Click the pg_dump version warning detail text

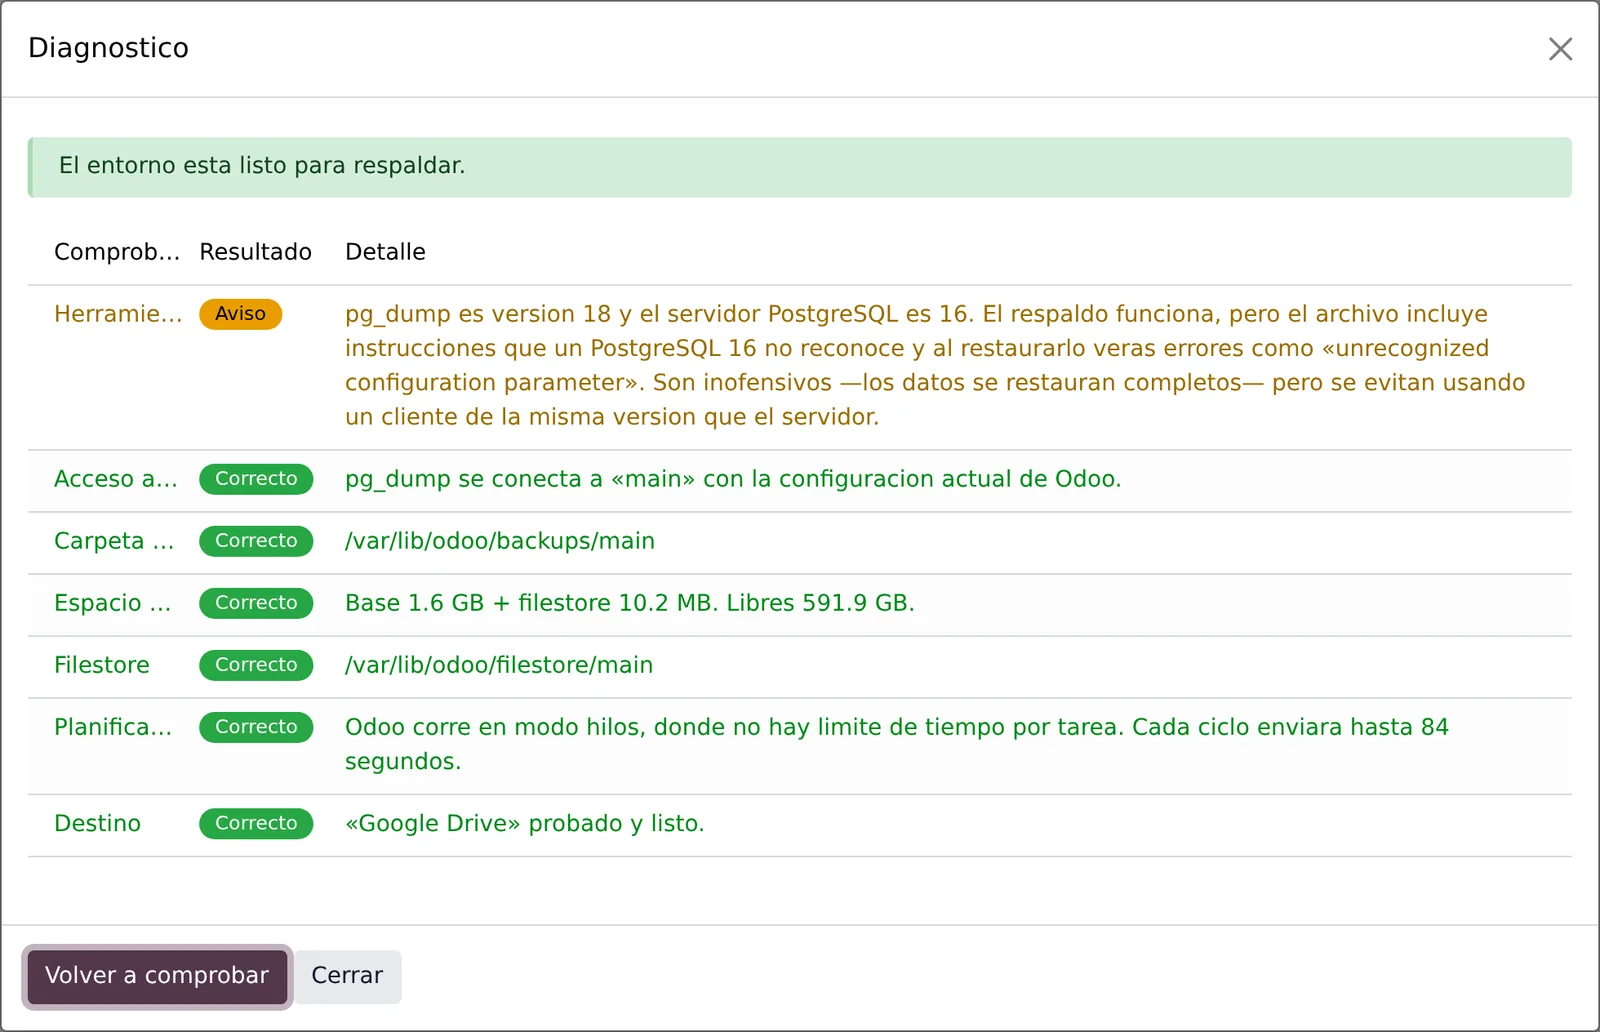click(x=935, y=365)
